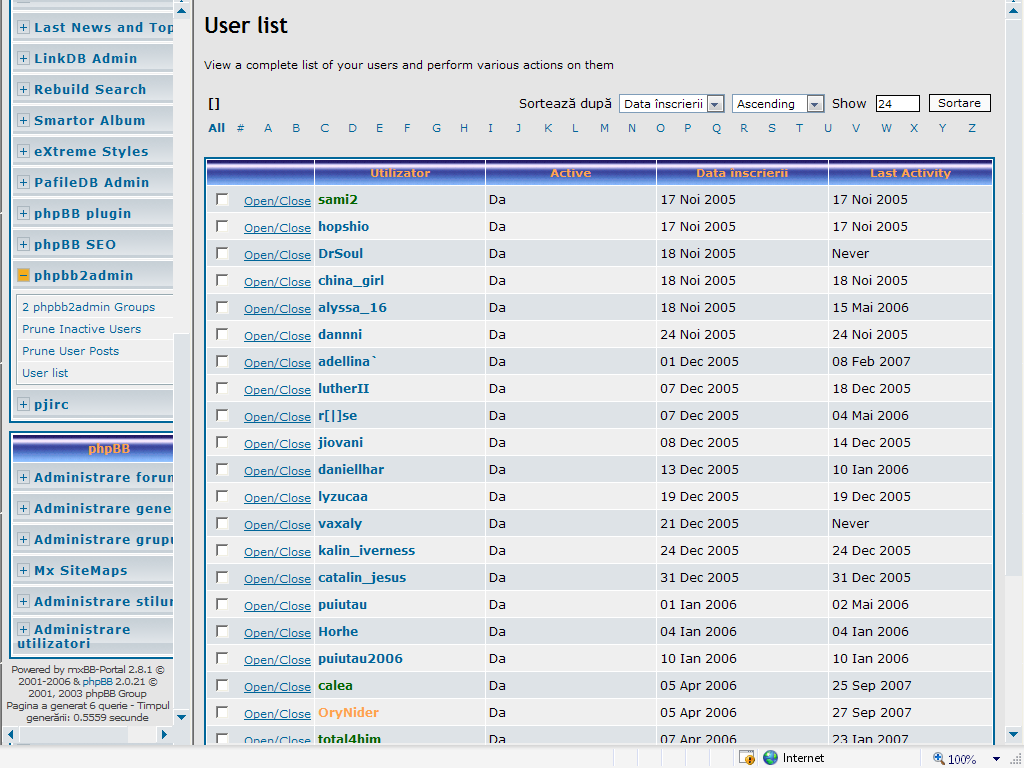
Task: Collapse phpbb2admin section minus icon
Action: 24,276
